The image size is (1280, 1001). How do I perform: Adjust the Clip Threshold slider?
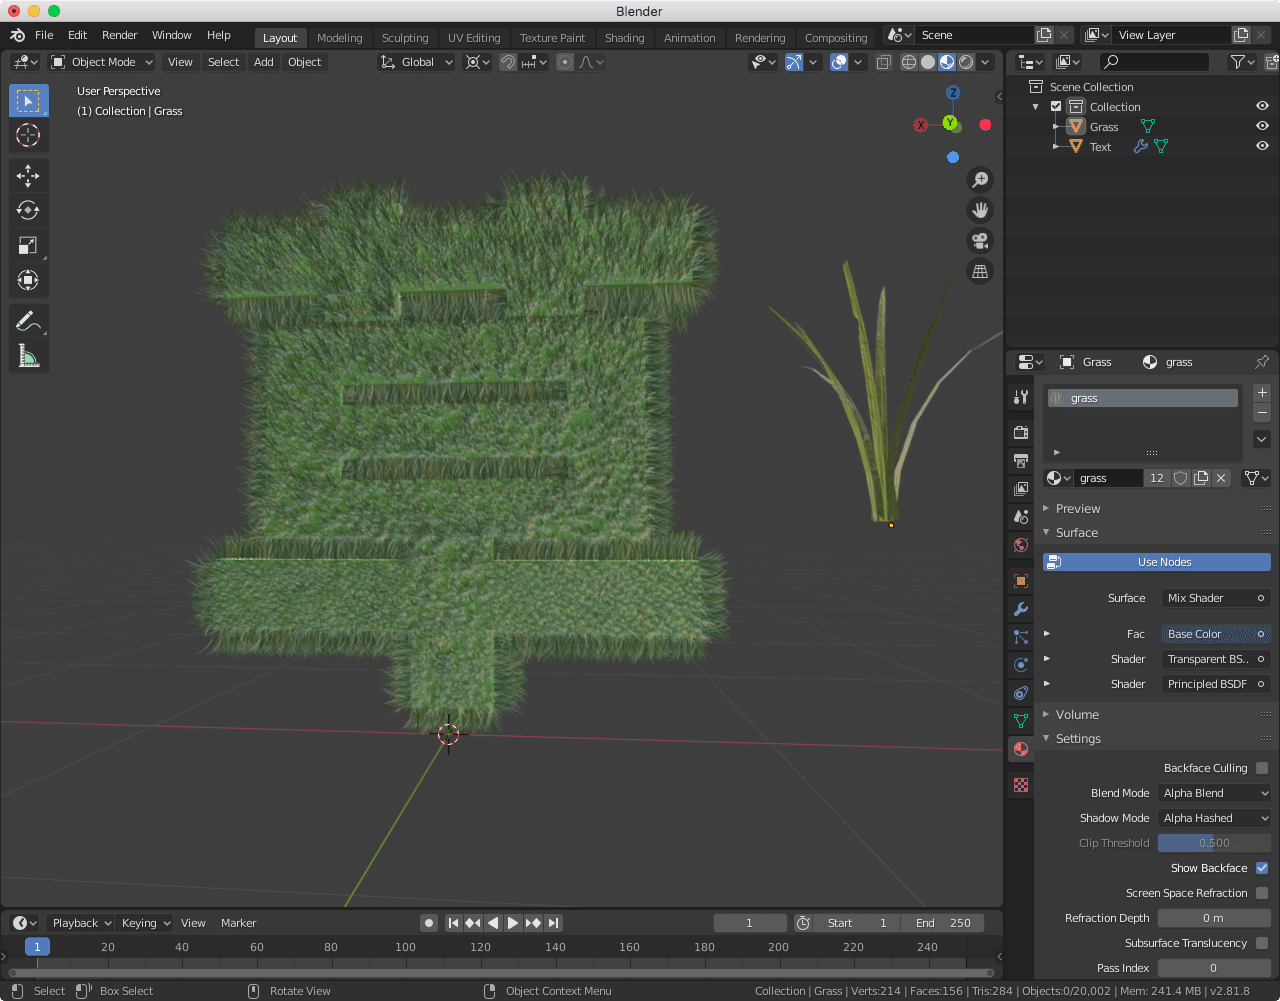[x=1214, y=843]
